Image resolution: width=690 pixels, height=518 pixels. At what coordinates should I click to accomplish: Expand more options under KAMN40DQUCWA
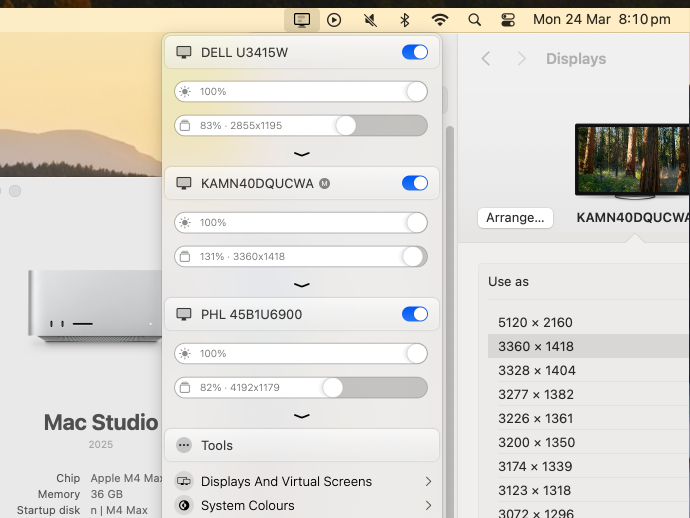[301, 285]
